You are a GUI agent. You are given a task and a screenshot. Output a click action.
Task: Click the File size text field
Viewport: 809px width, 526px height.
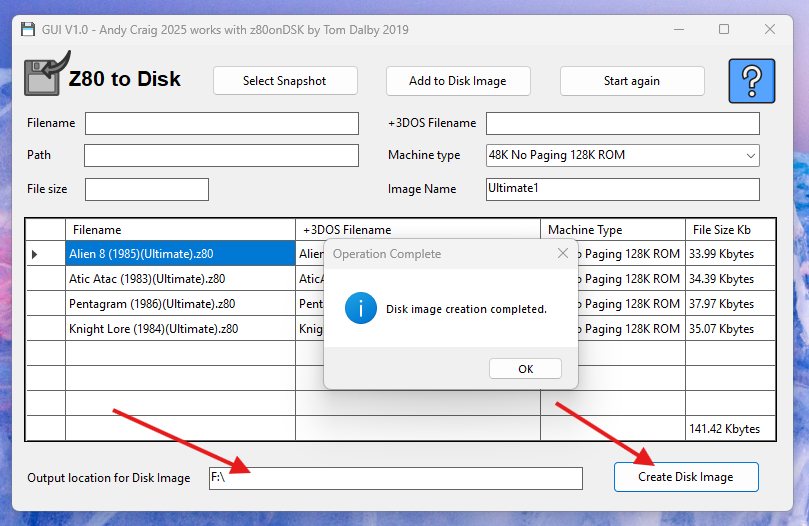click(147, 189)
